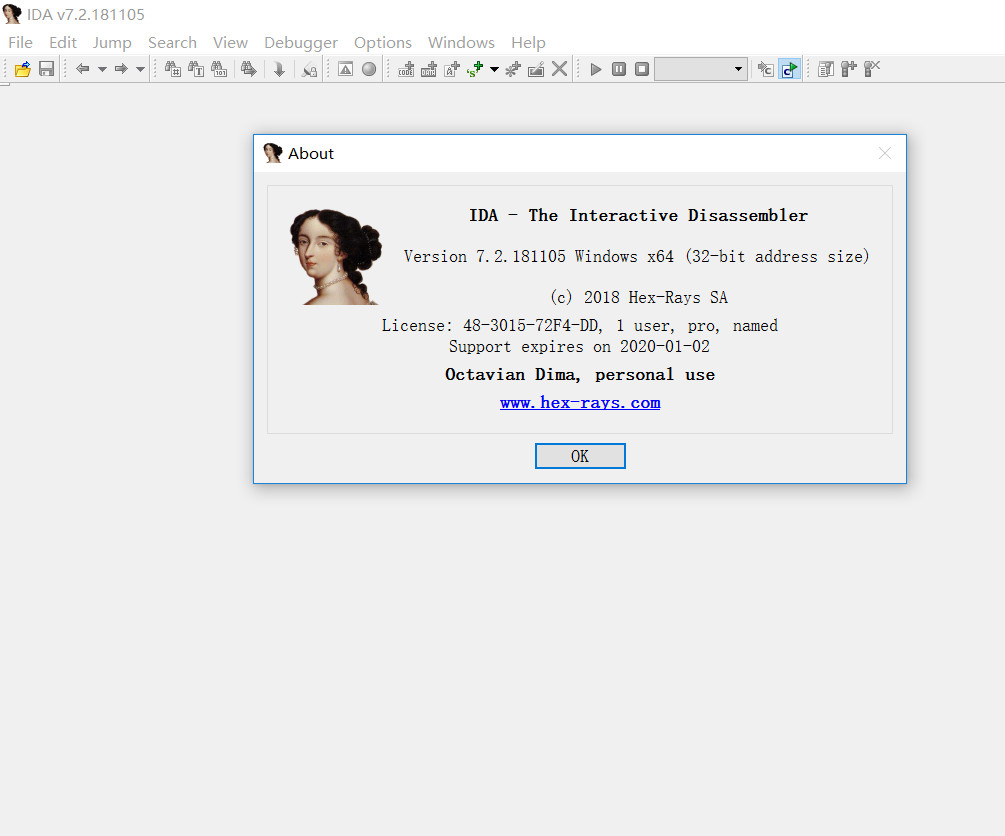Click the lady portrait in About dialog
Viewport: 1005px width, 836px height.
[x=335, y=256]
